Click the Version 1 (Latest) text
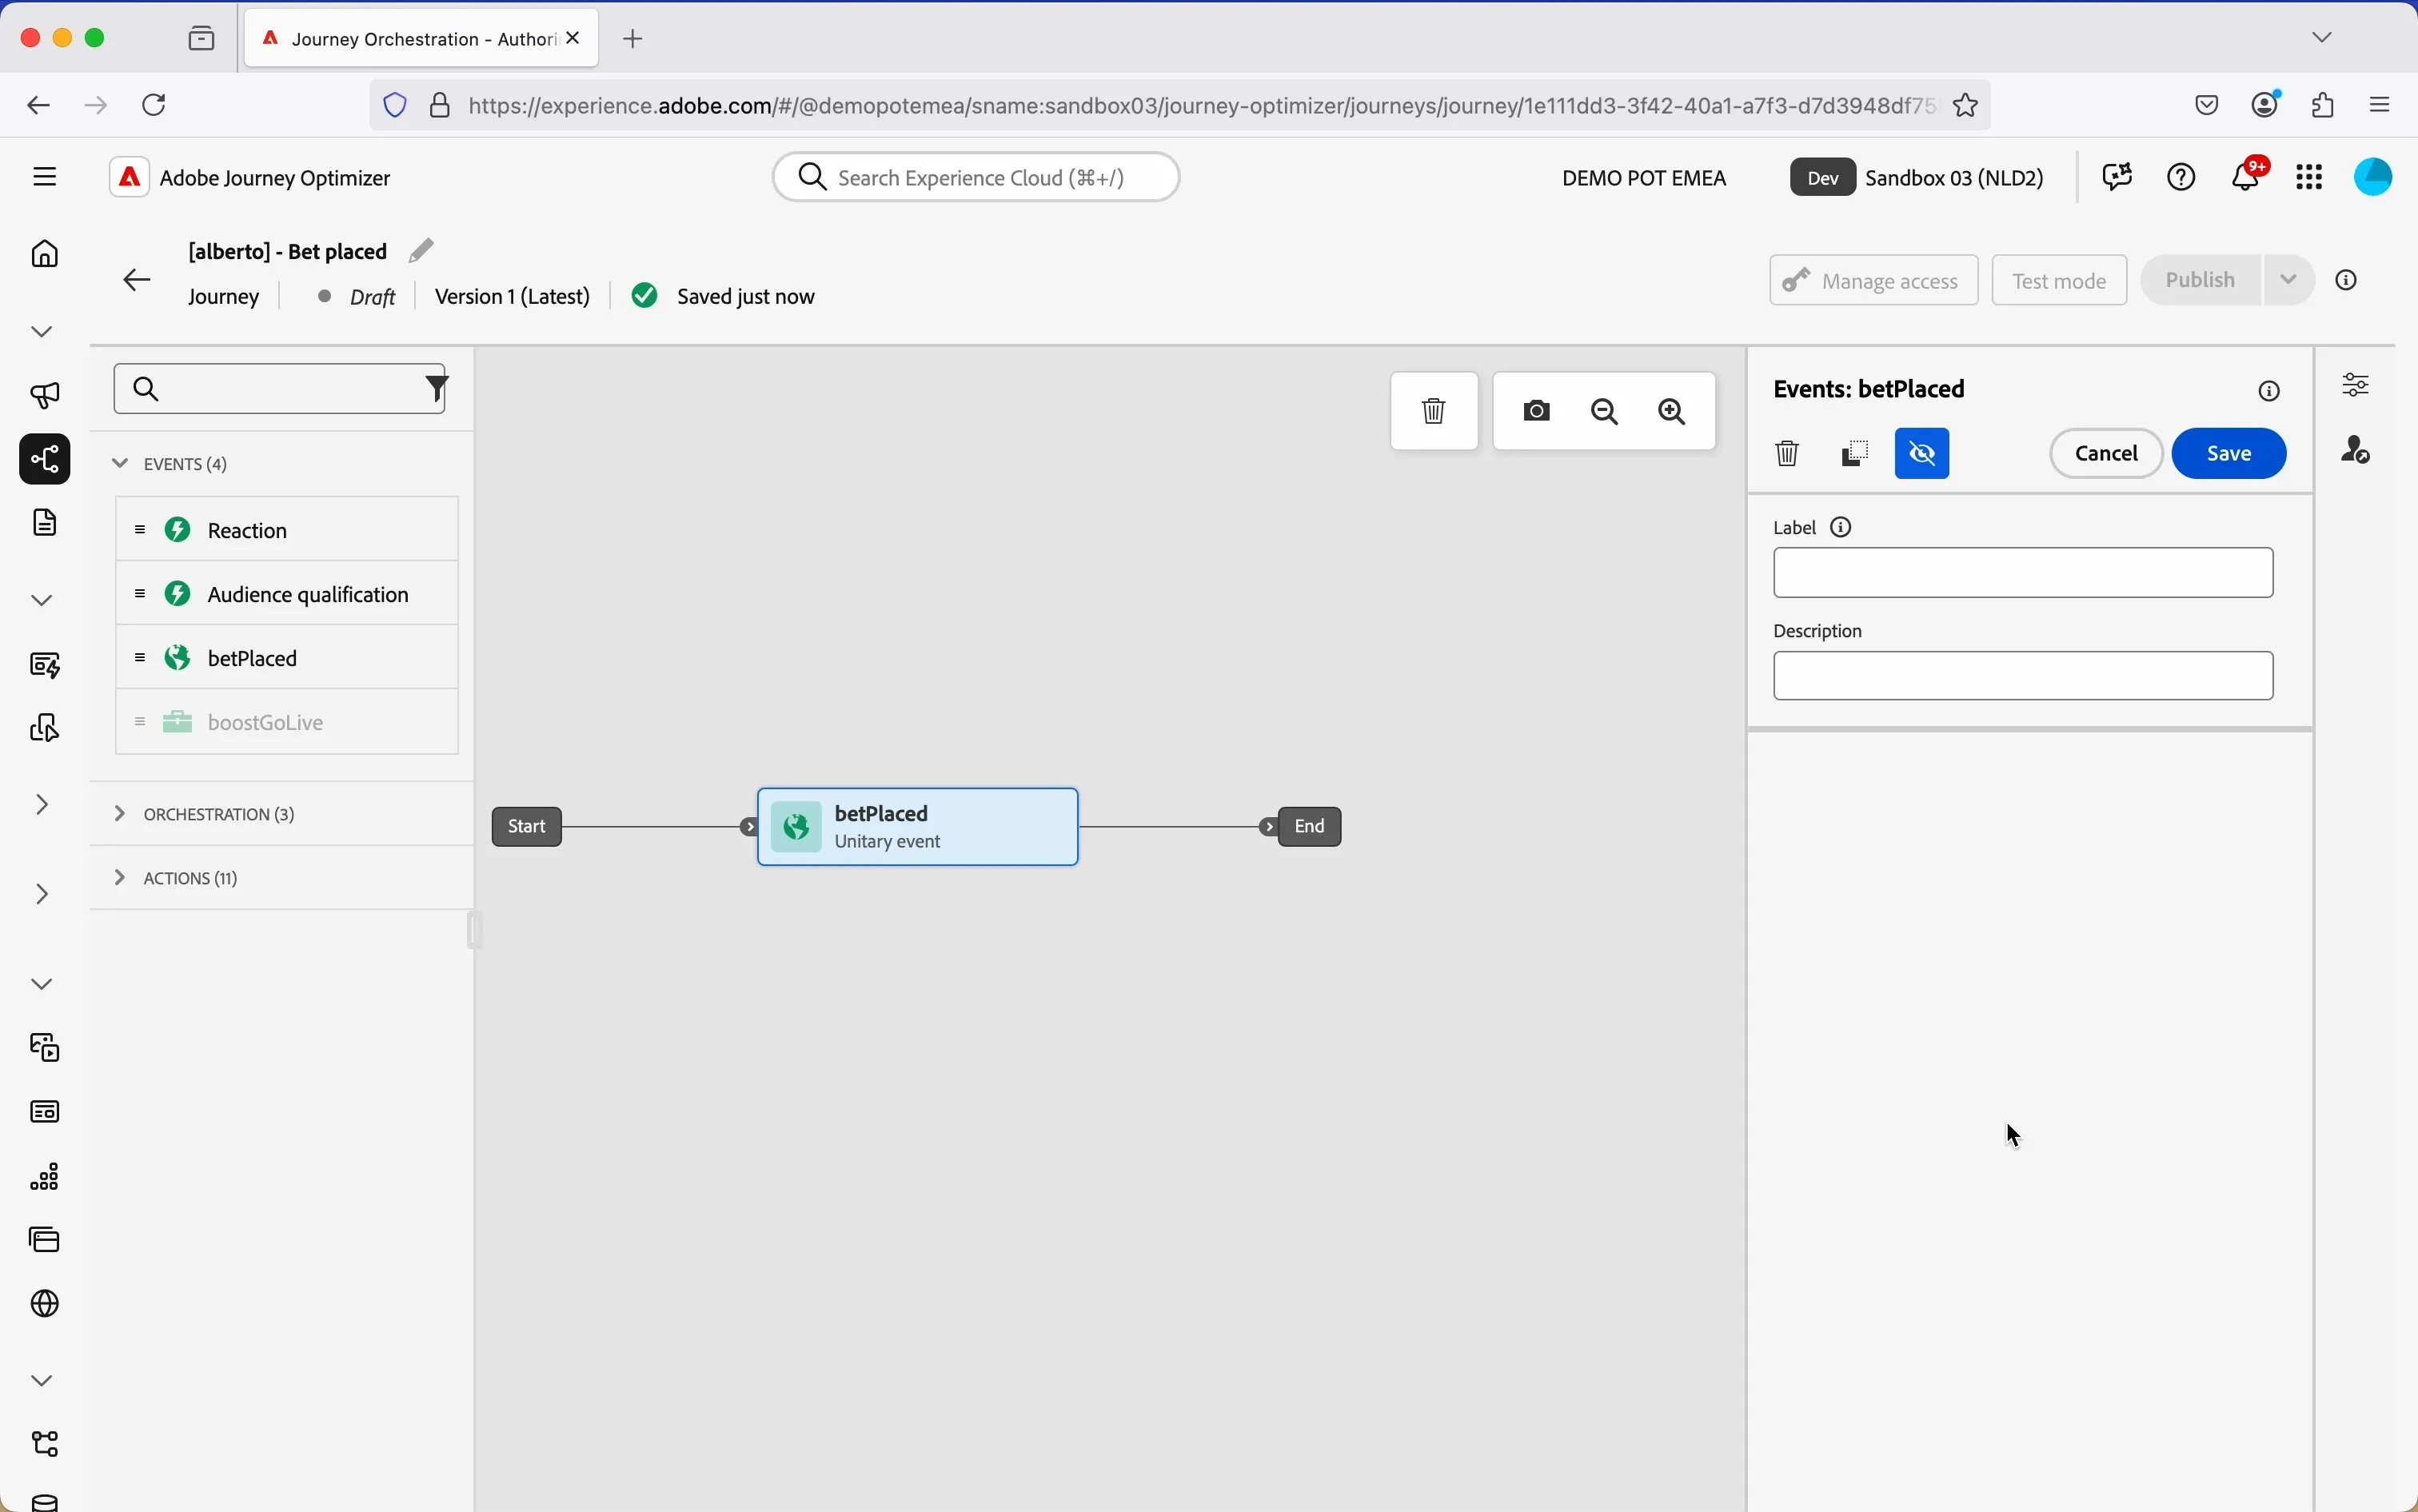The height and width of the screenshot is (1512, 2418). tap(512, 297)
